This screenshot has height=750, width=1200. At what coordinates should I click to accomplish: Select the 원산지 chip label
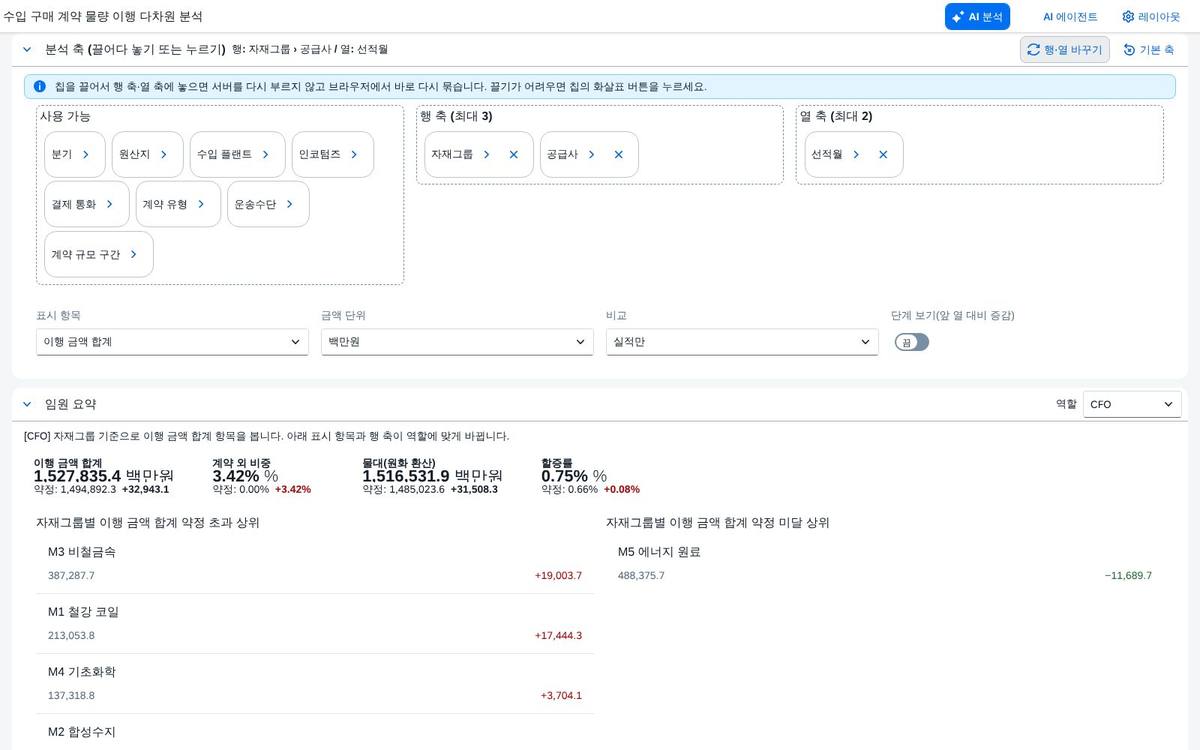tap(134, 155)
